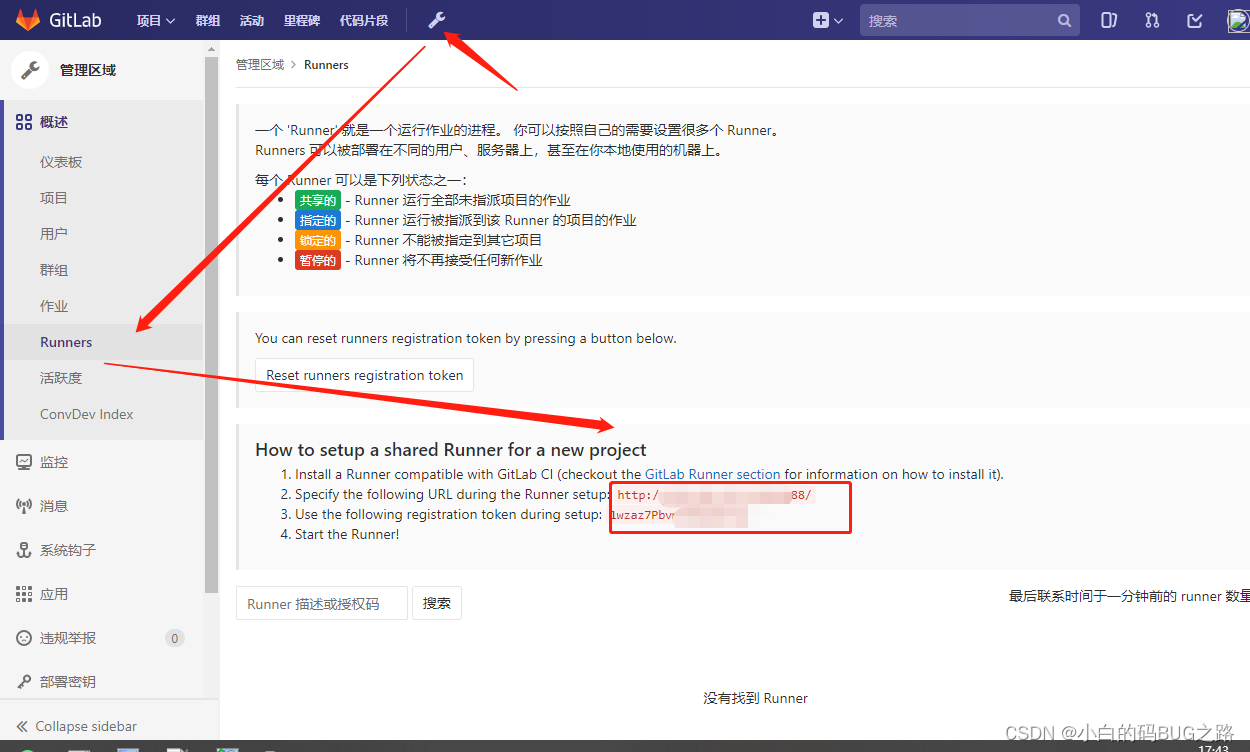This screenshot has width=1250, height=752.
Task: Click the Runner 描述或授权码 input field
Action: coord(321,602)
